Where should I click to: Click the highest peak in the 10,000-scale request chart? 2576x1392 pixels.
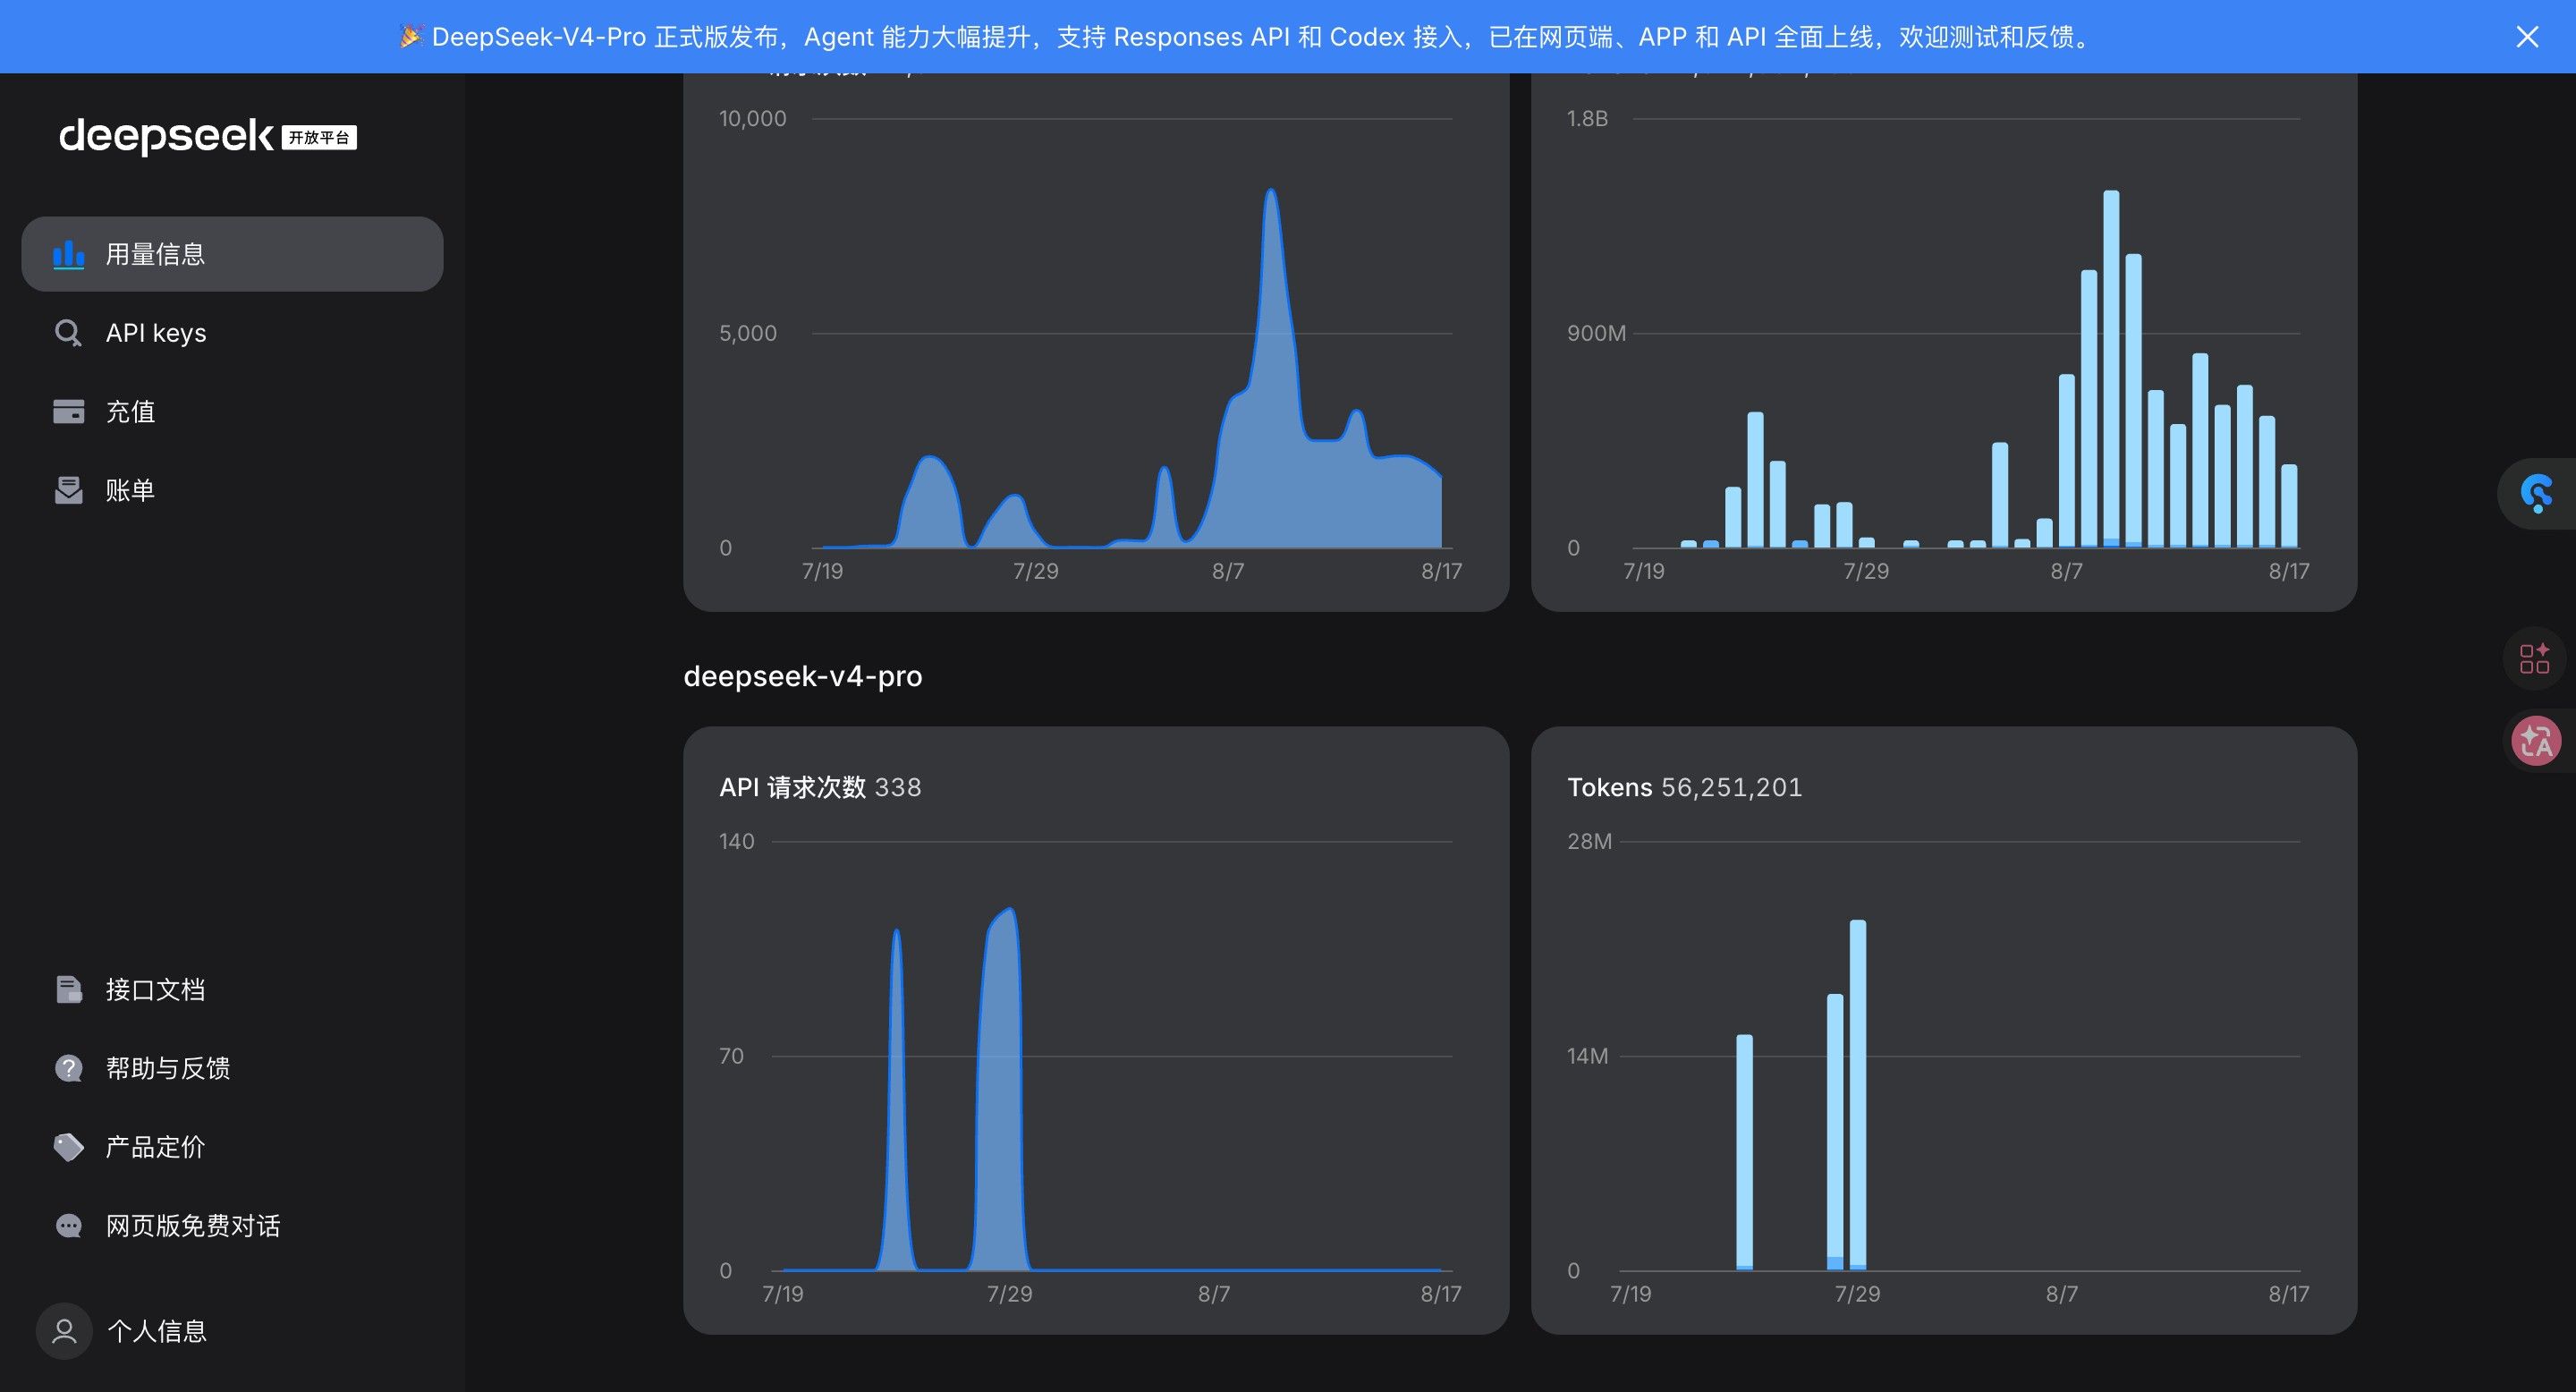pos(1271,191)
